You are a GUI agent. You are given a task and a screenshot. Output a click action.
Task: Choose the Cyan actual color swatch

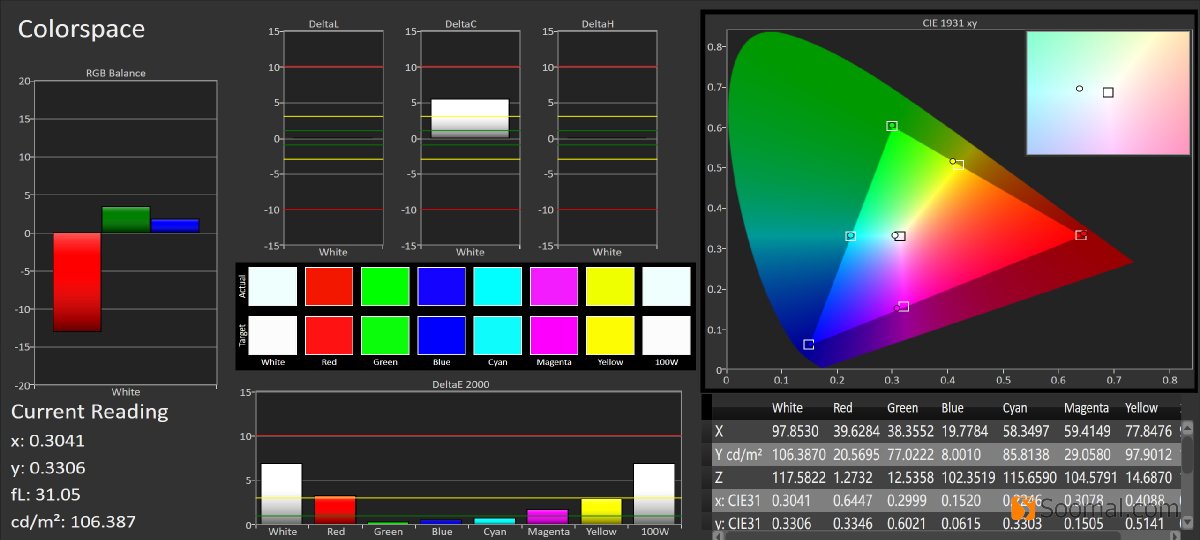coord(497,286)
